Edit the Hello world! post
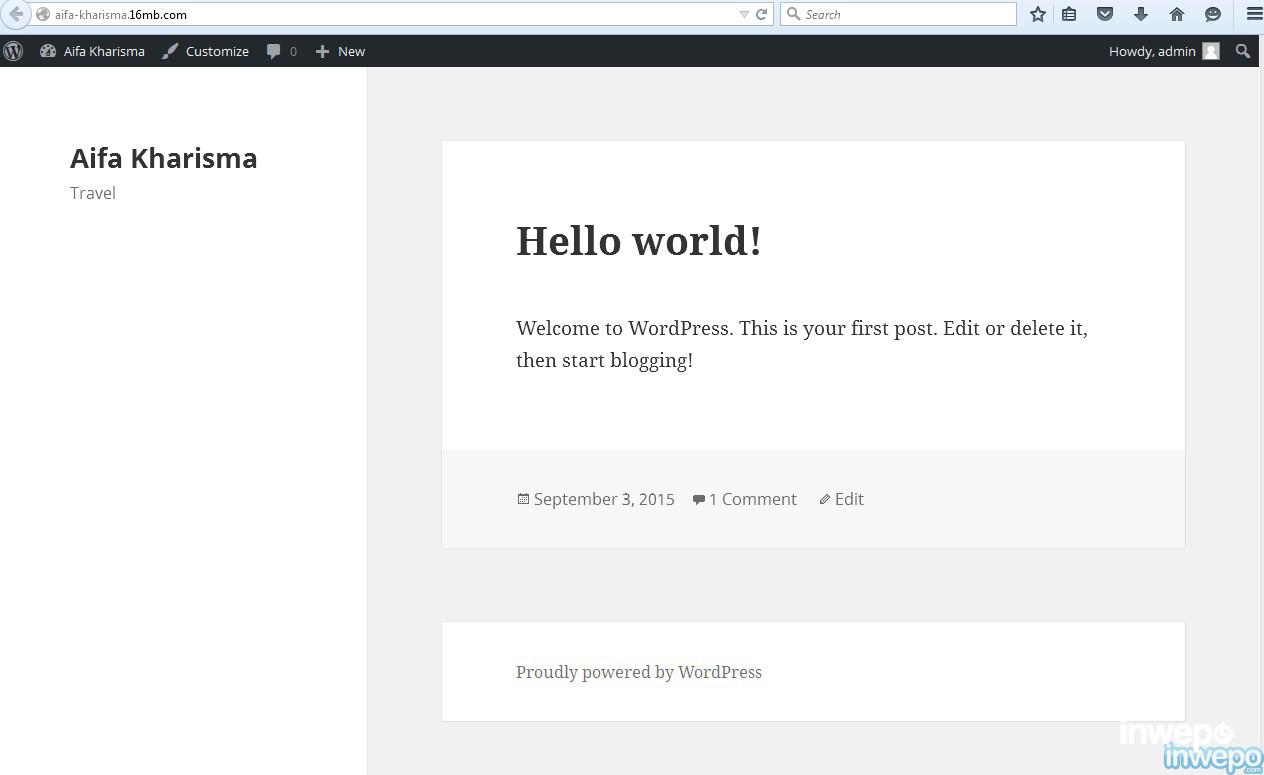The height and width of the screenshot is (775, 1264). pyautogui.click(x=849, y=499)
